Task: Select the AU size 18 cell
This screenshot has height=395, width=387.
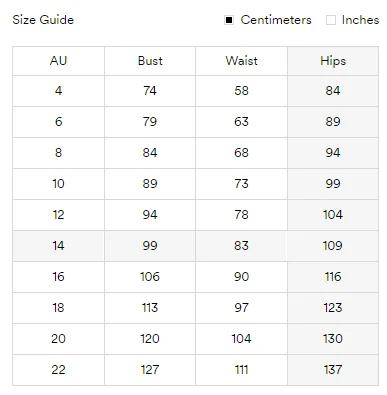Action: coord(58,308)
